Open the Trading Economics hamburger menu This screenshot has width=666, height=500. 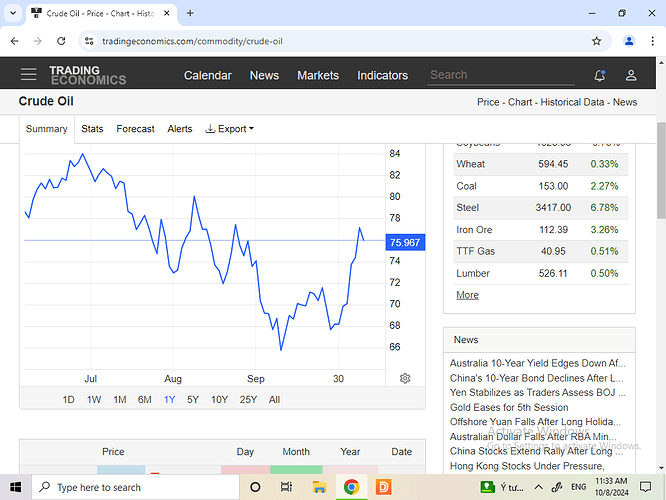28,74
